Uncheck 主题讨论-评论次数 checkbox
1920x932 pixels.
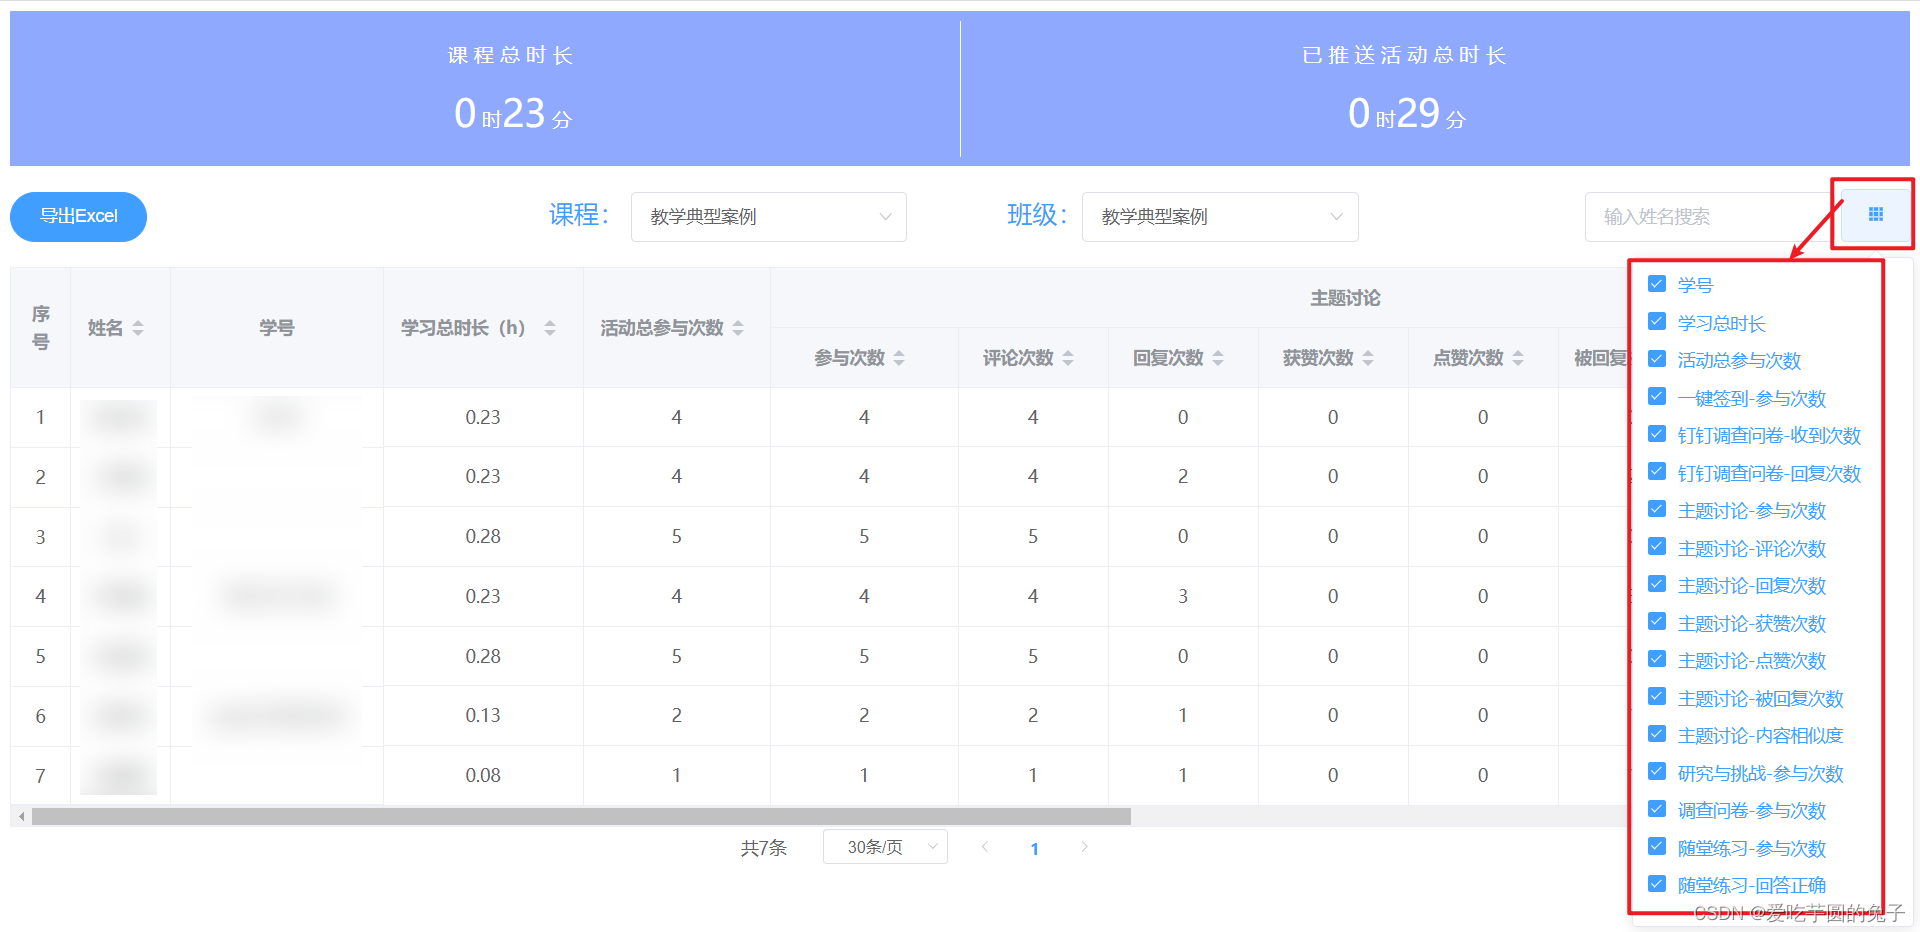(x=1657, y=547)
